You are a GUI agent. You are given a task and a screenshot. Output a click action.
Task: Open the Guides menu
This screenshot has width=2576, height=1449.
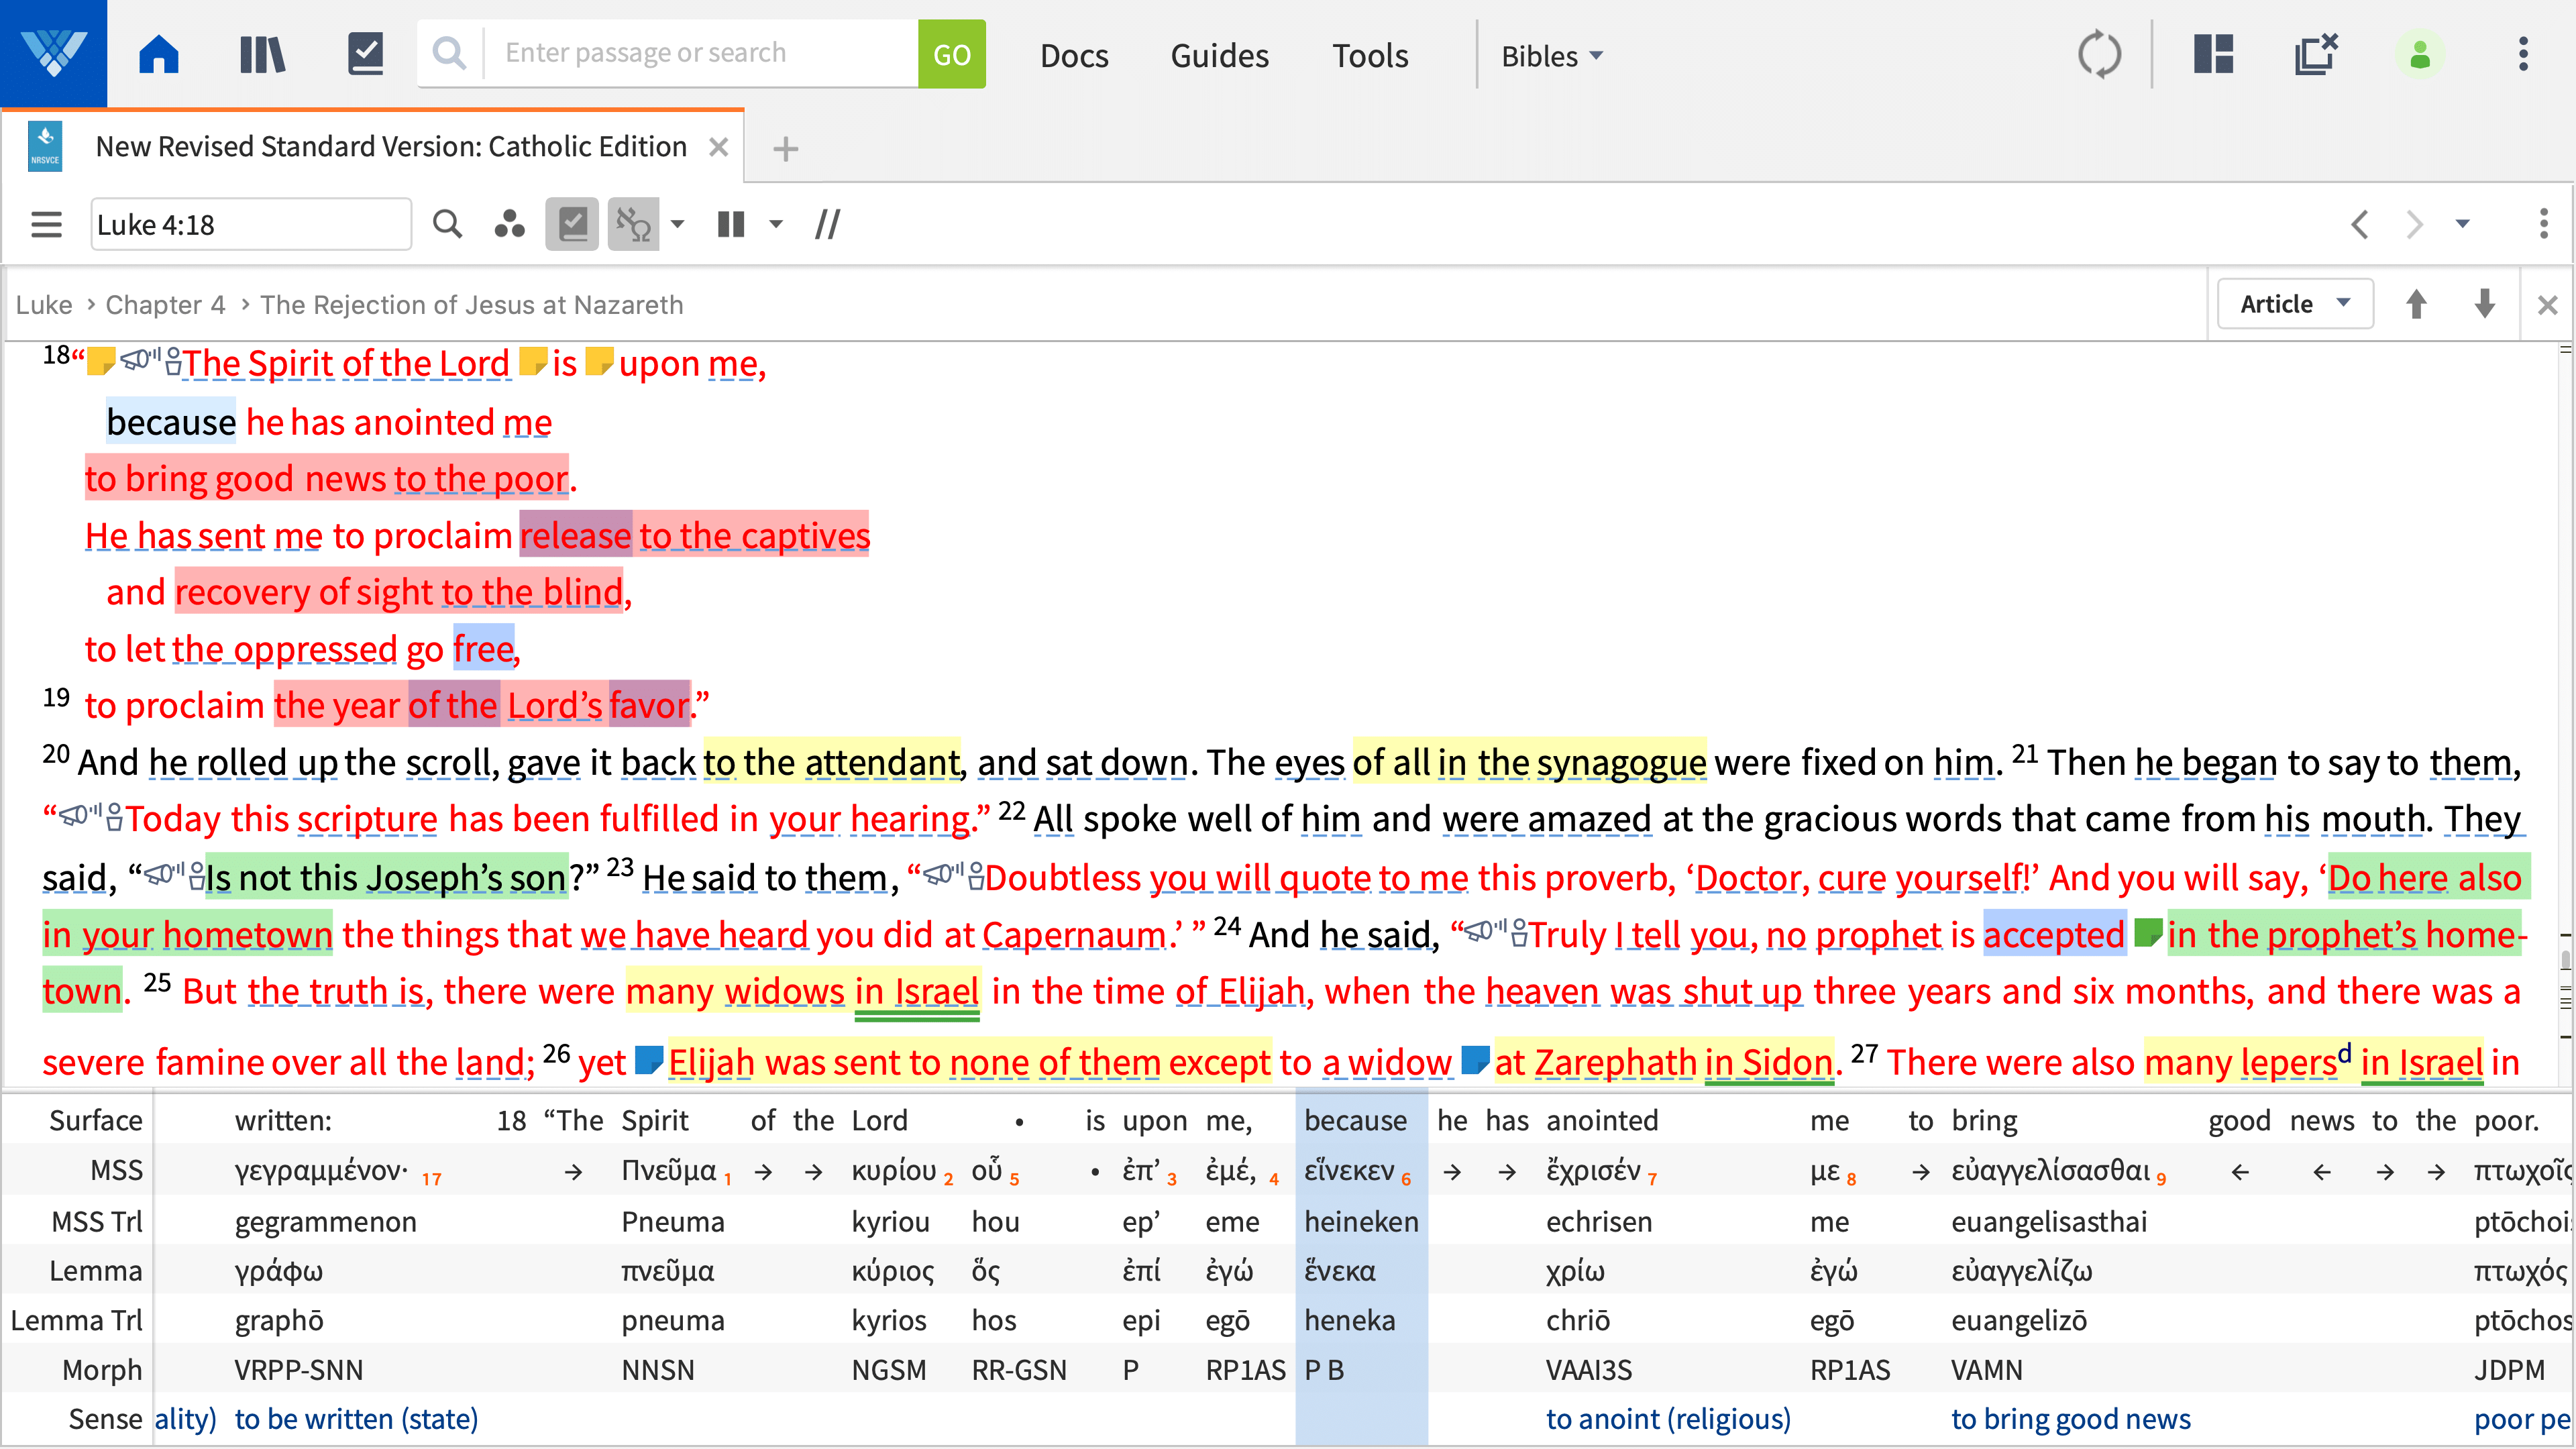point(1219,56)
